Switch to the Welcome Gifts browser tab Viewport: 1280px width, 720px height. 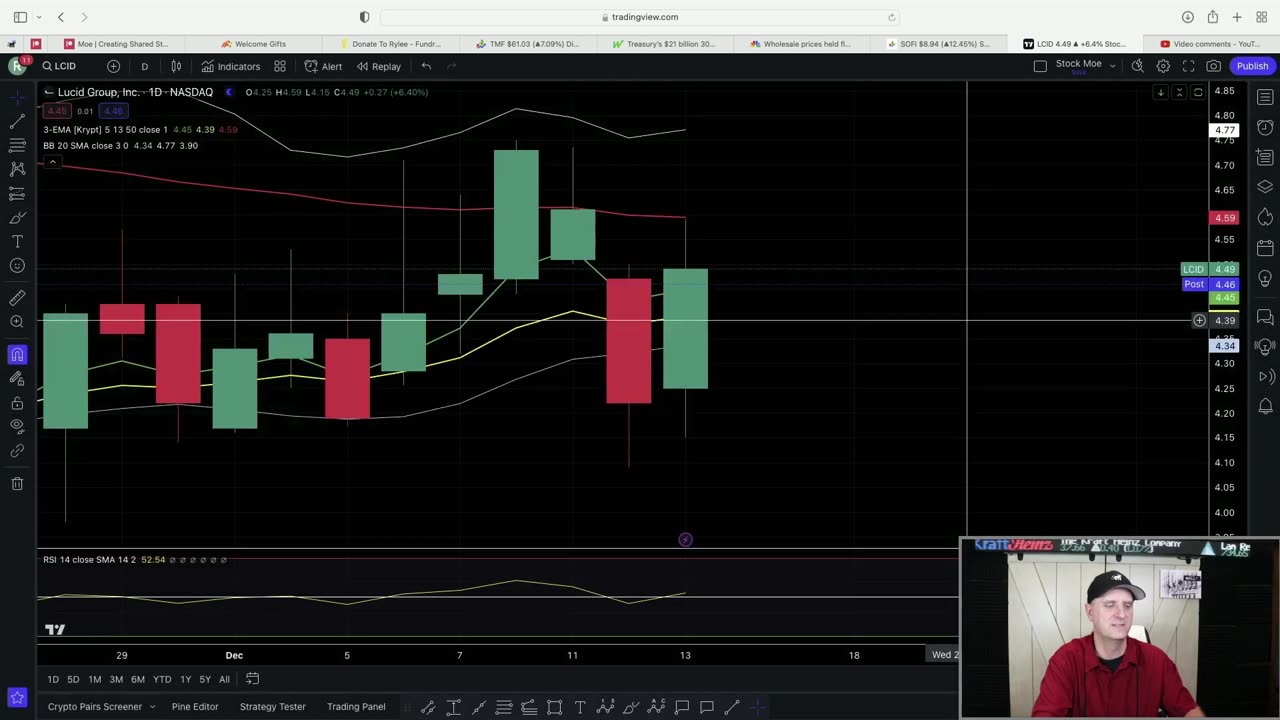click(x=255, y=44)
